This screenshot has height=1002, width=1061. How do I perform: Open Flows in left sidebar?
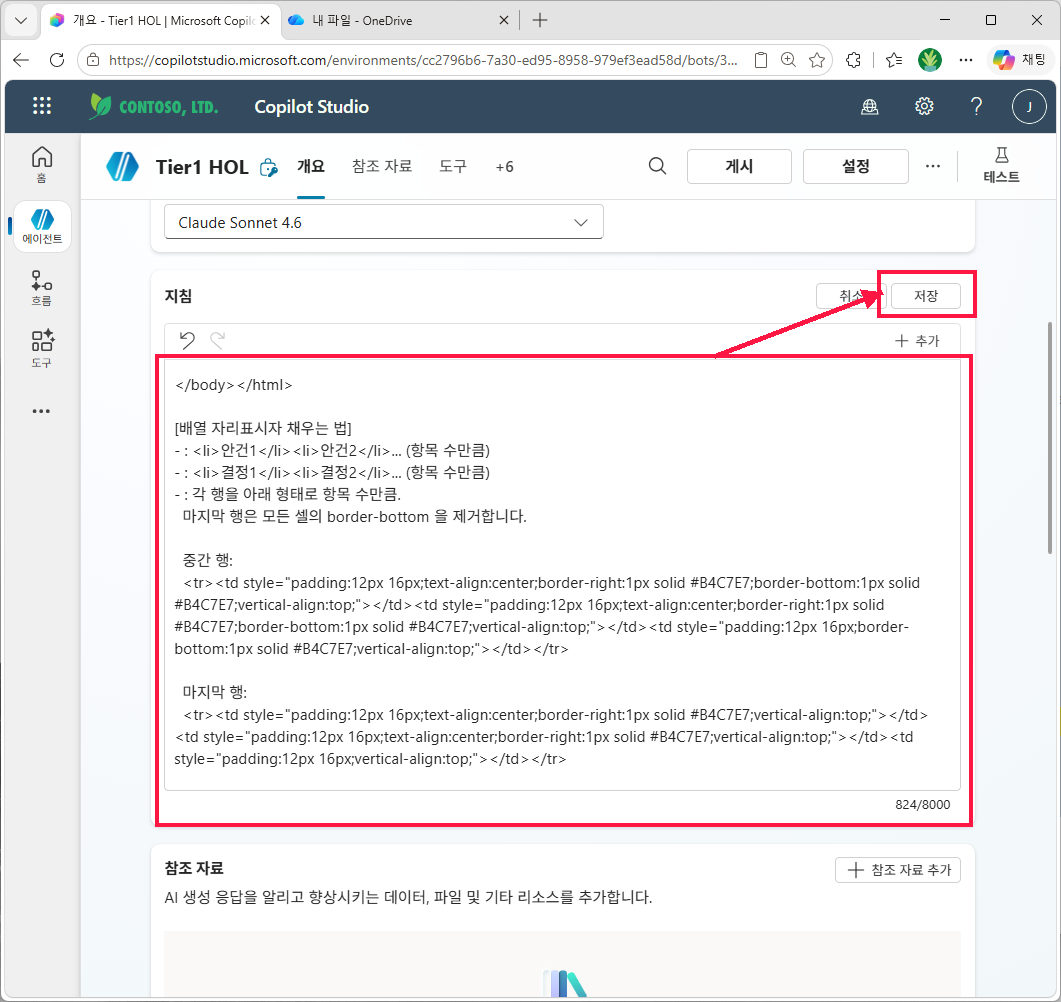(x=42, y=288)
